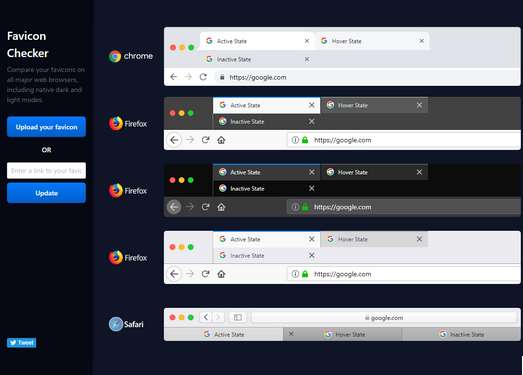
Task: Select Inactive State tab in light Firefox
Action: point(266,256)
